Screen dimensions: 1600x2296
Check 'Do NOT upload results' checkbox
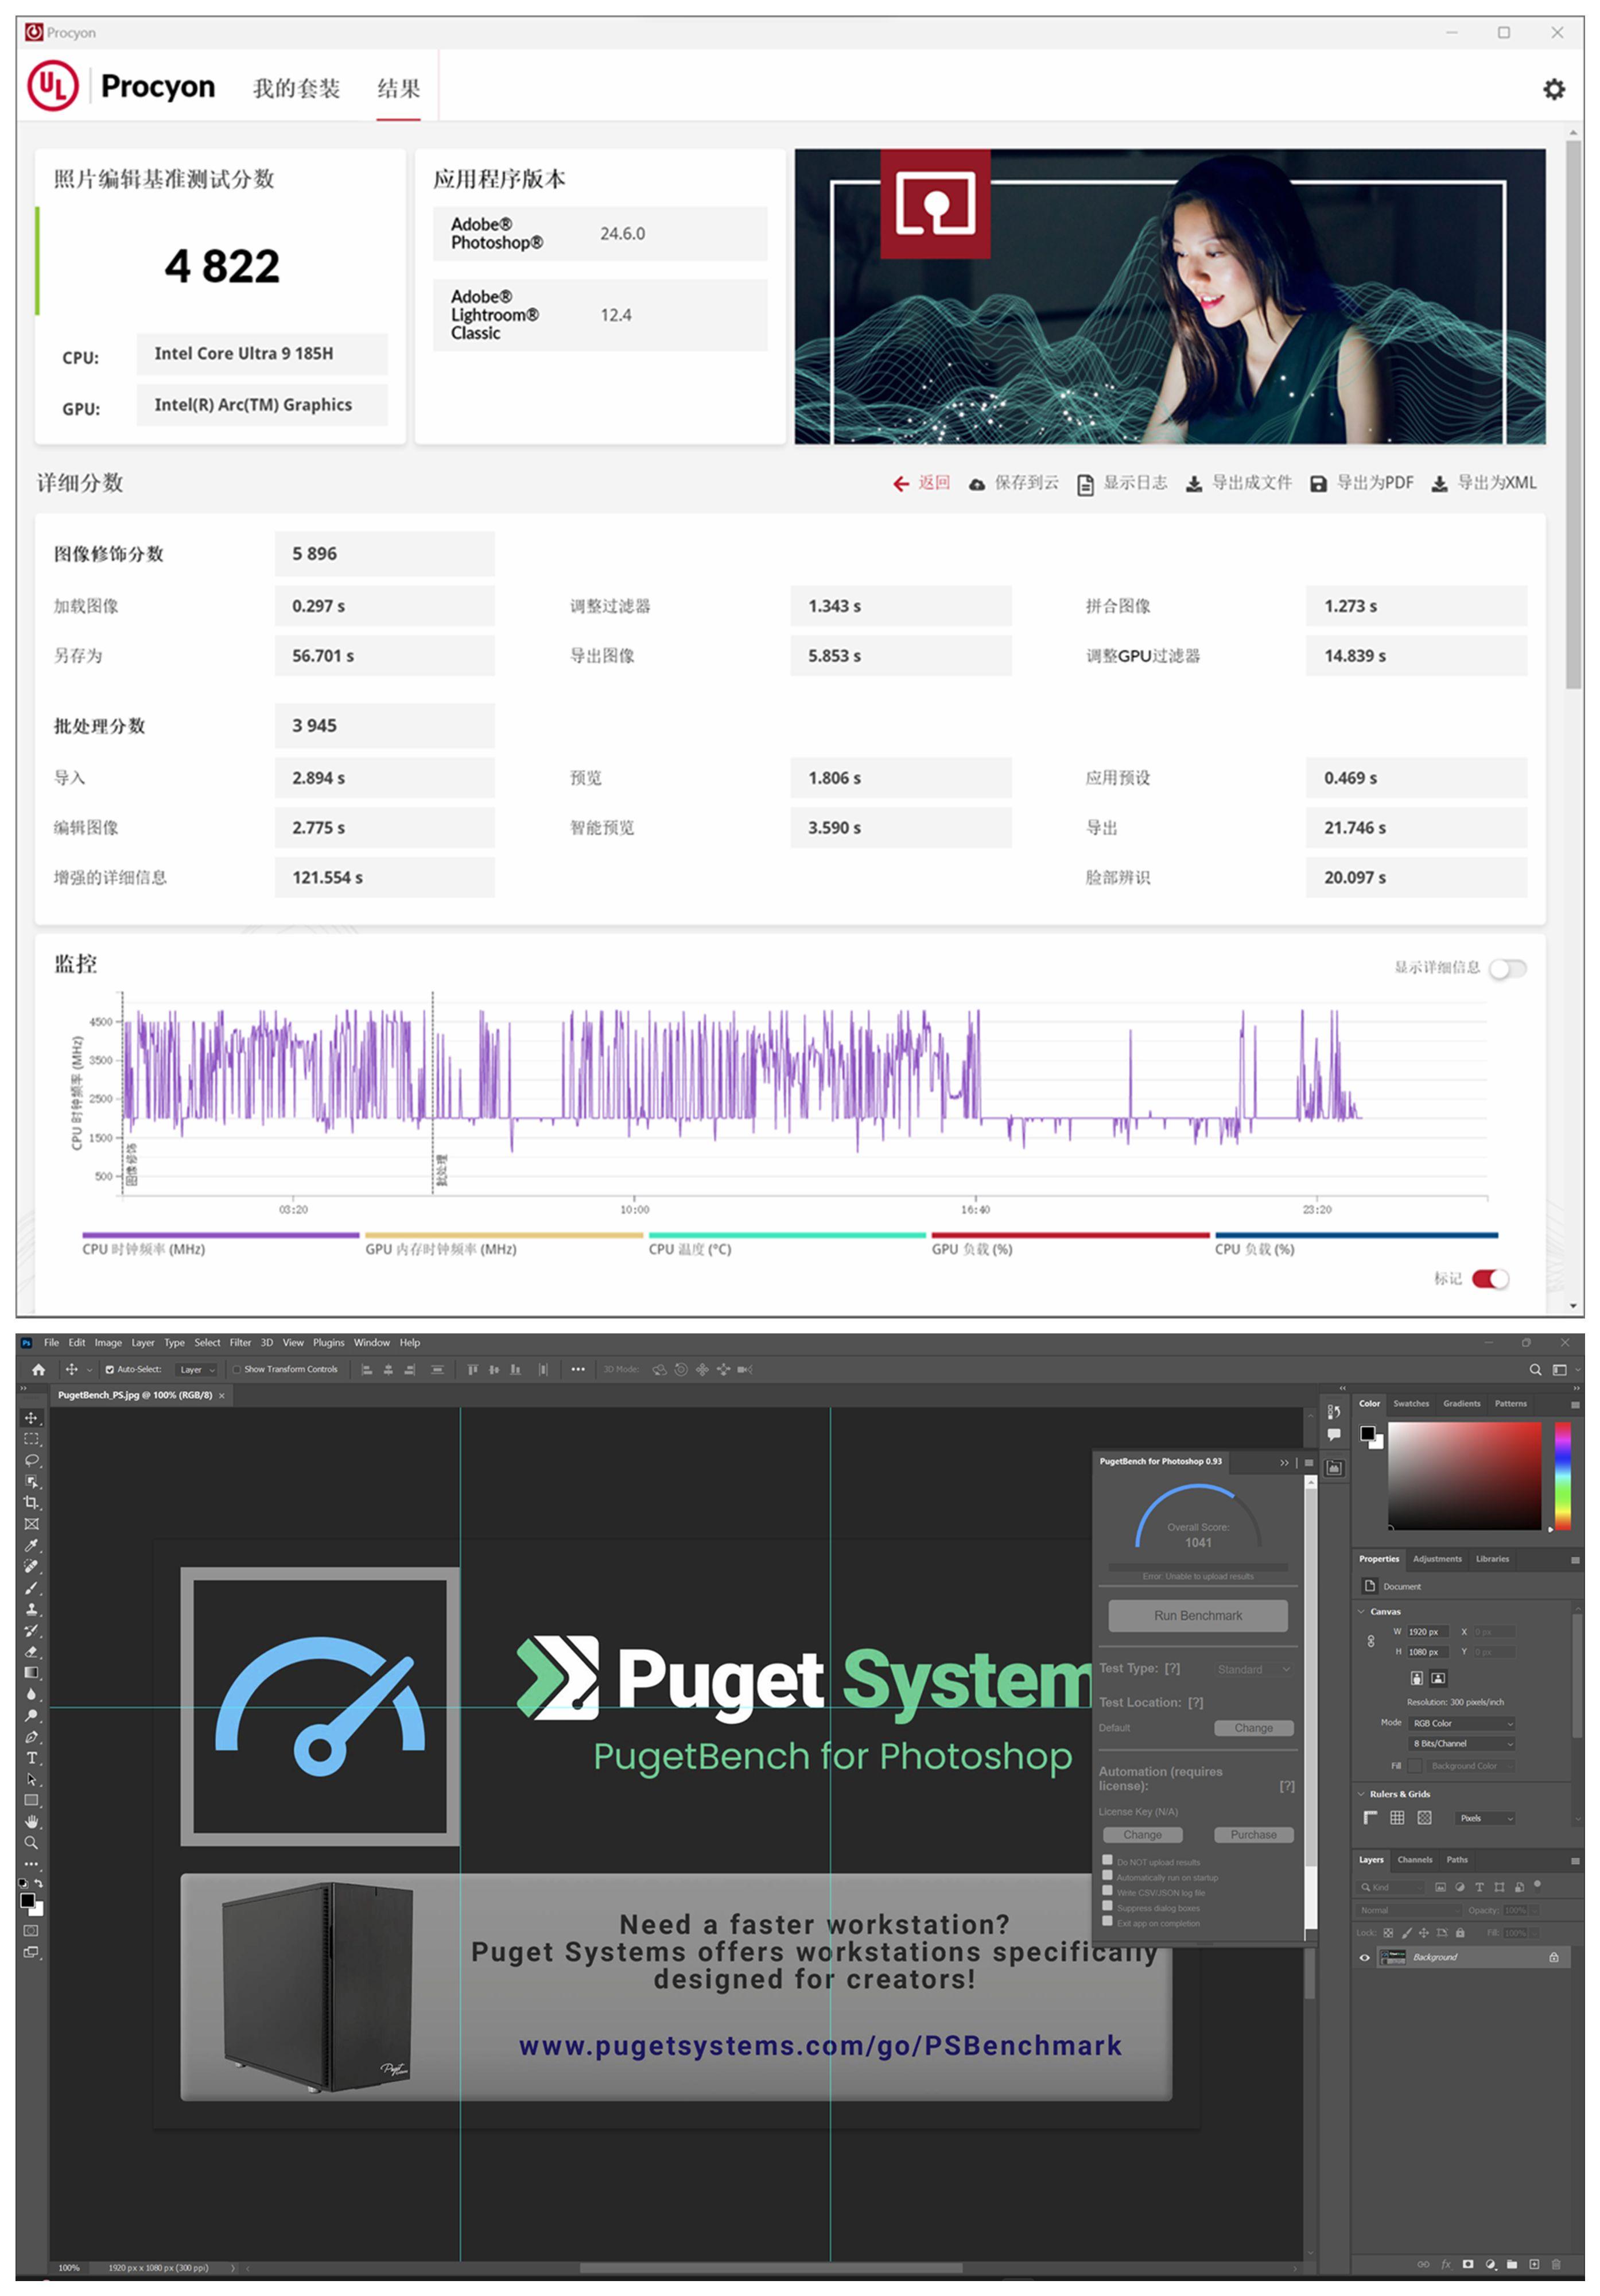tap(1107, 1860)
